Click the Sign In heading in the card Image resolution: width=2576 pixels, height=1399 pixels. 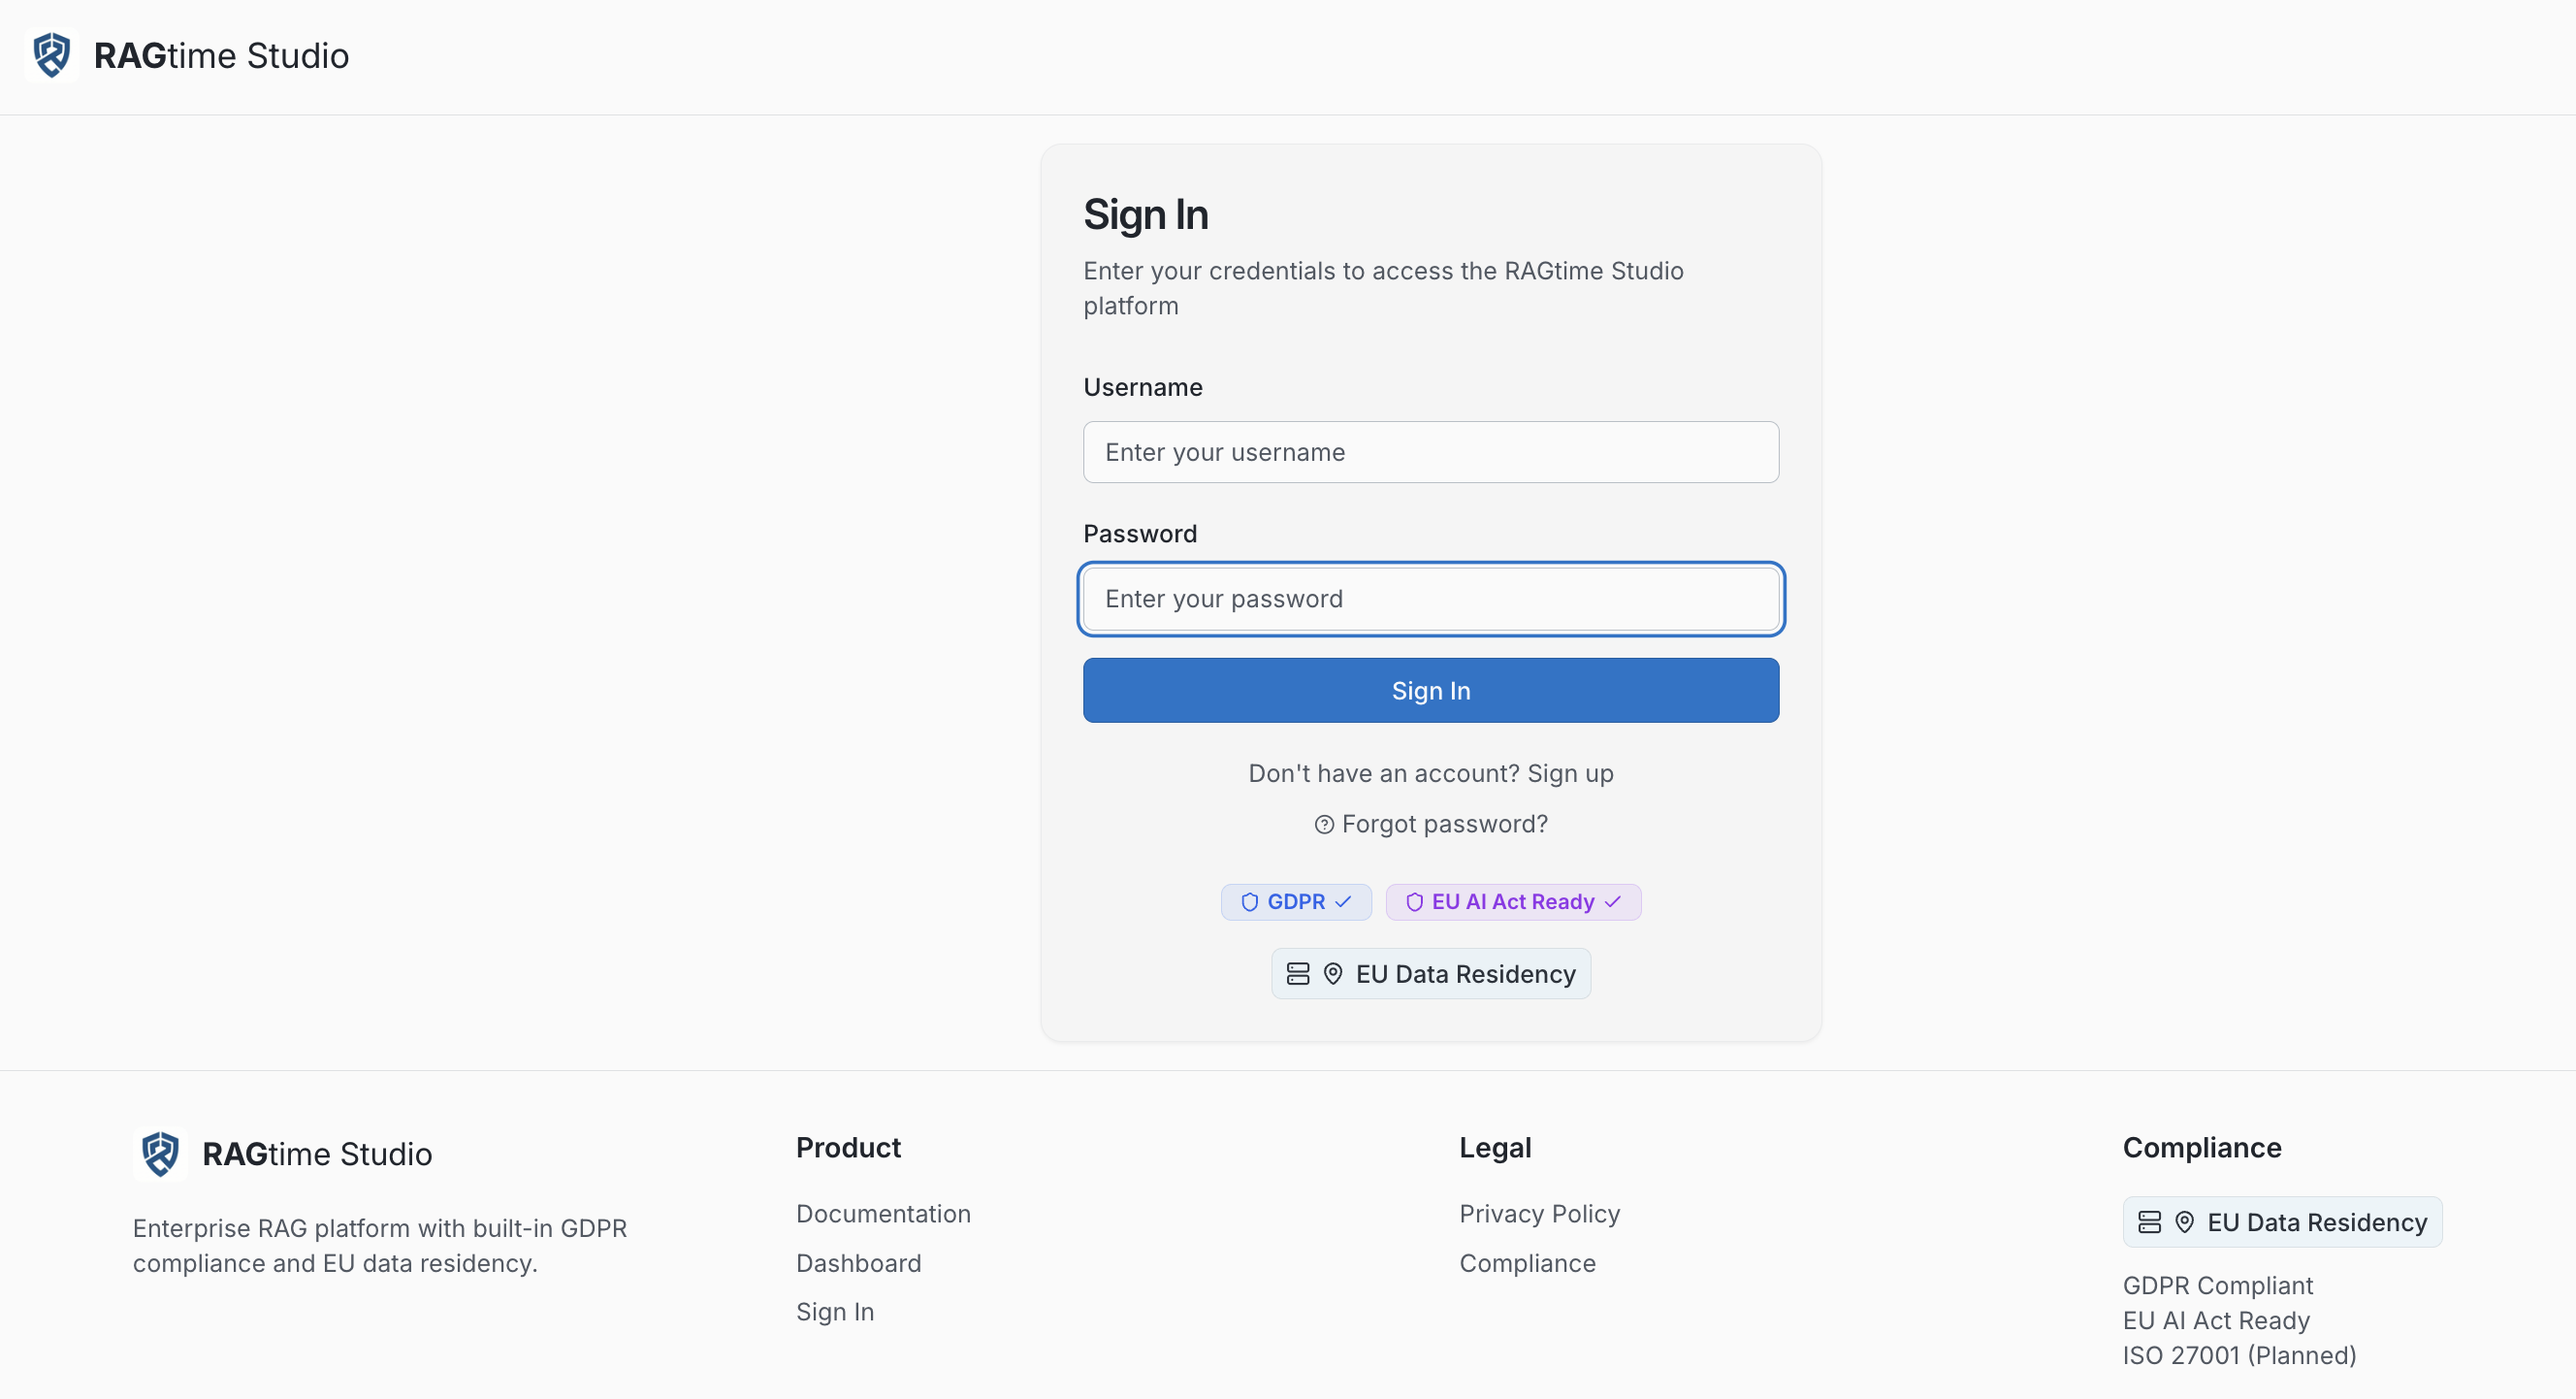coord(1145,215)
